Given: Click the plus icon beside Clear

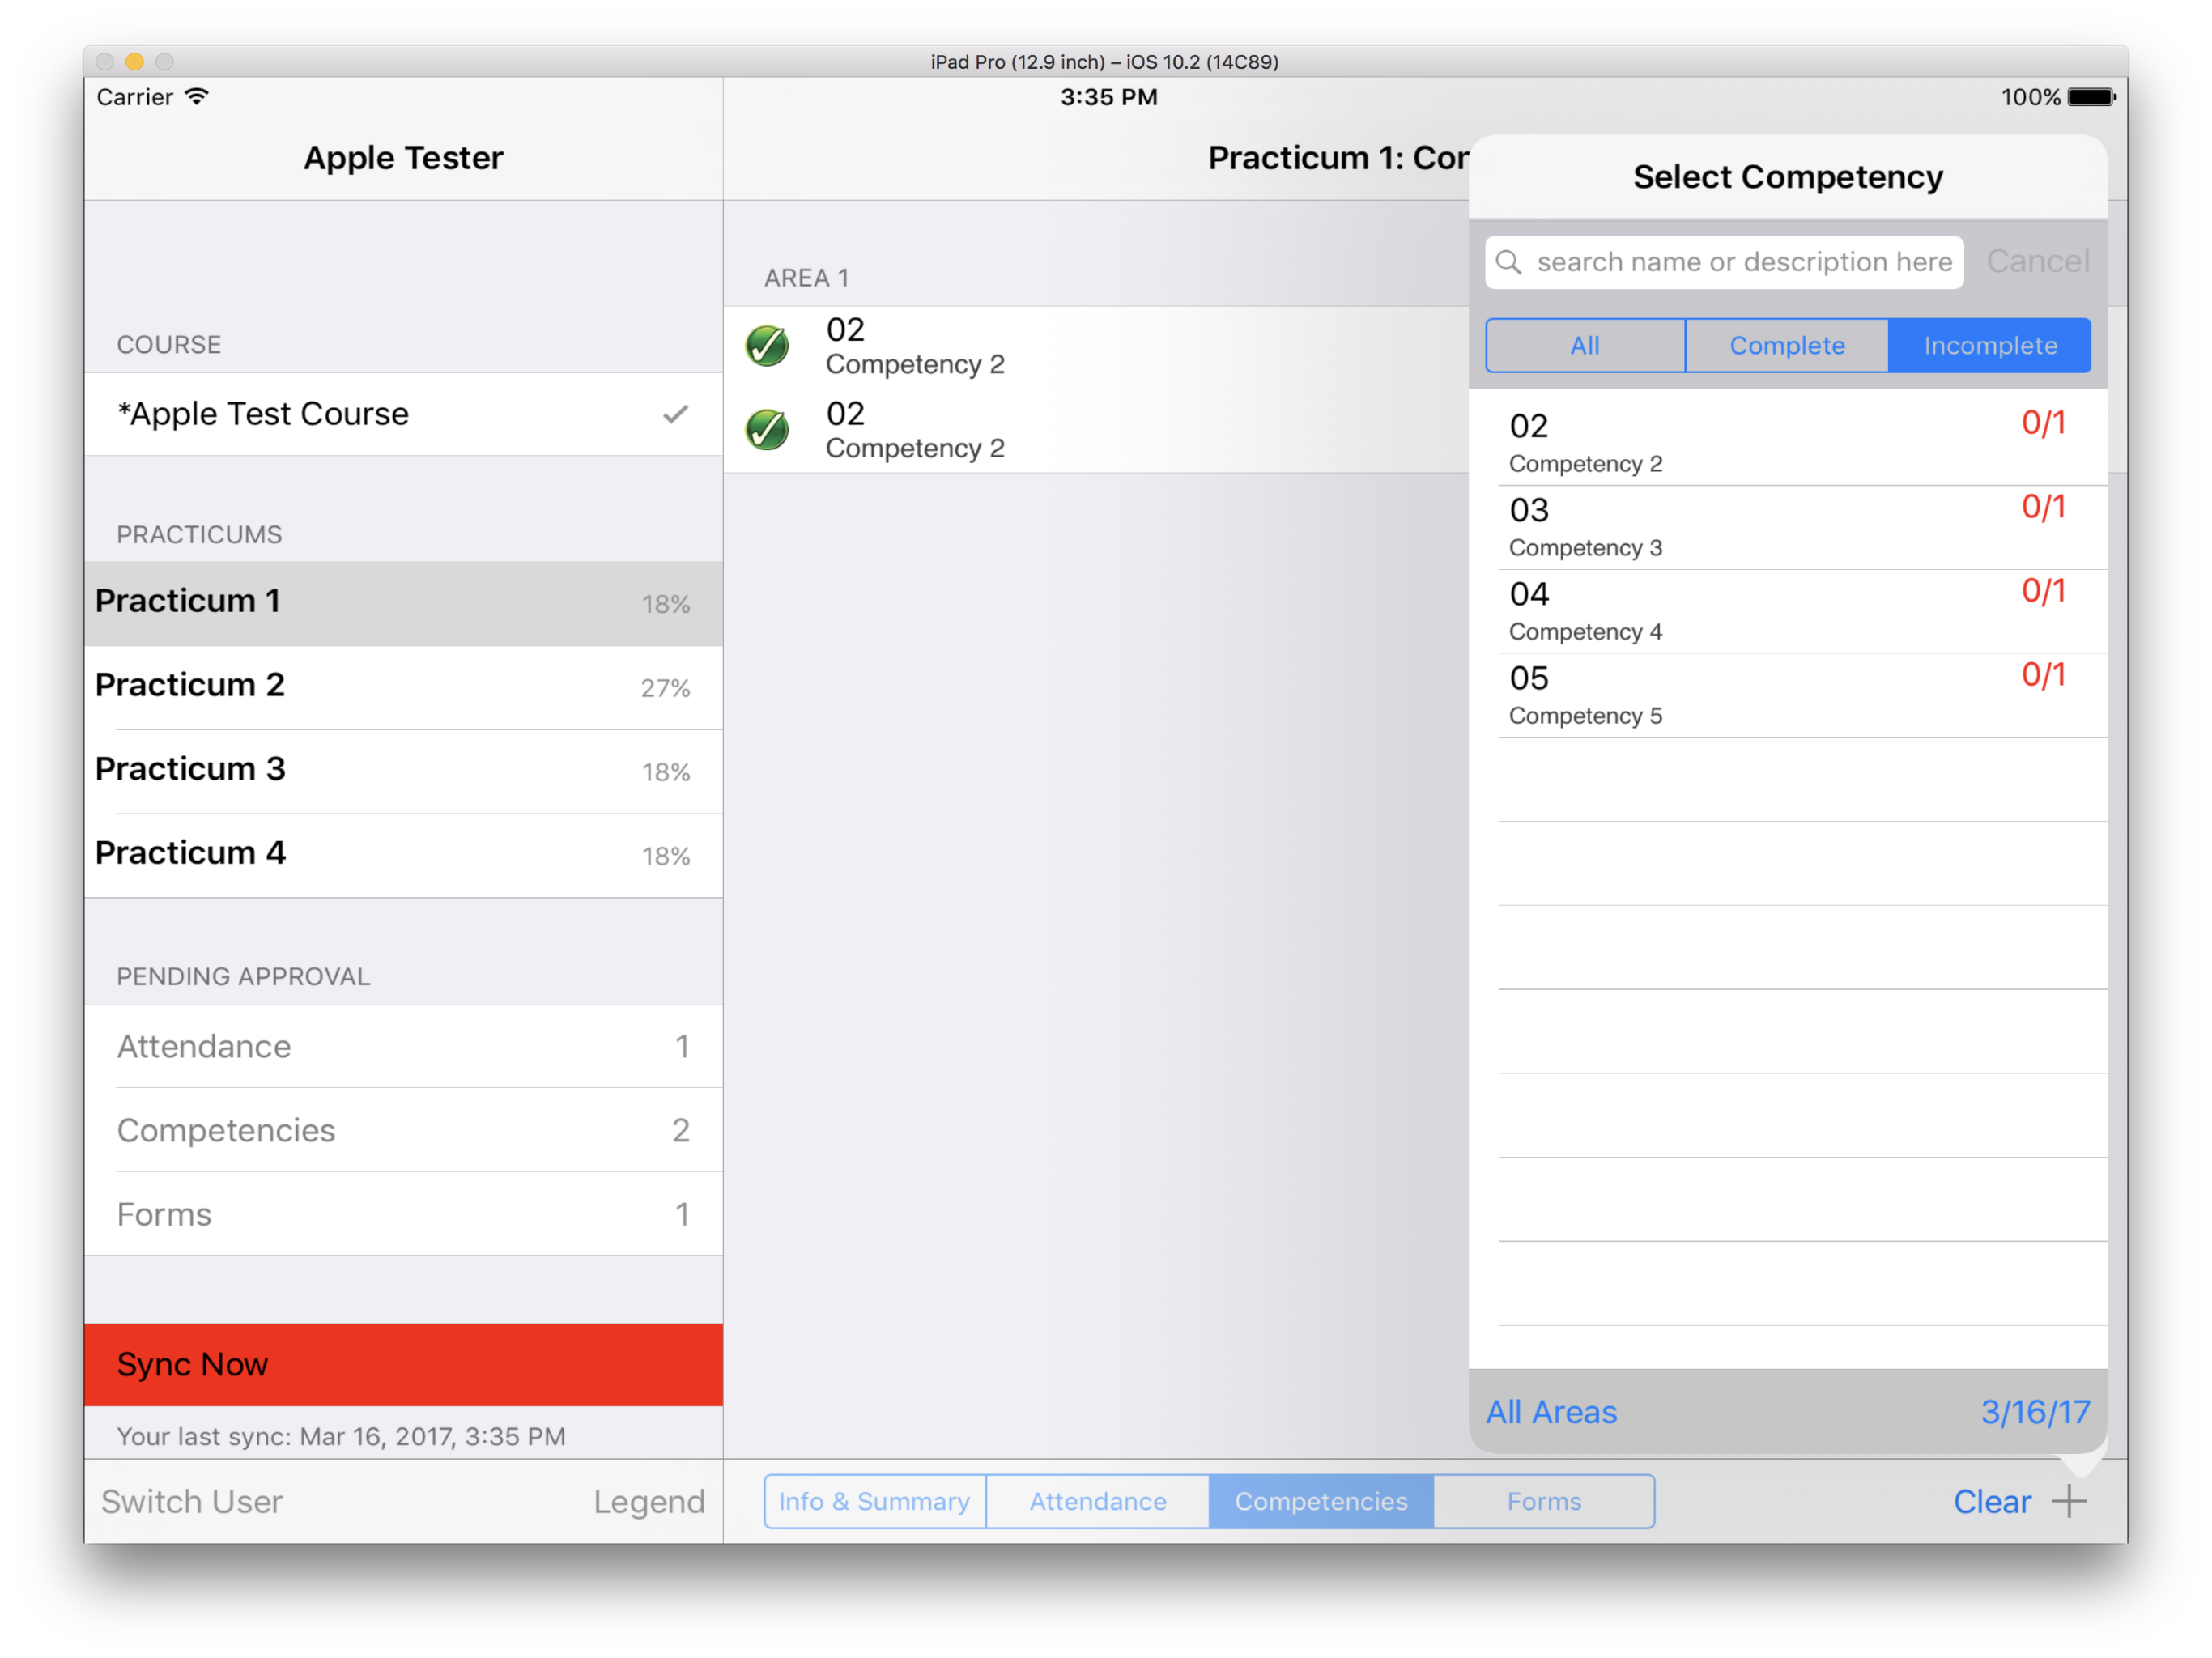Looking at the screenshot, I should click(2068, 1500).
